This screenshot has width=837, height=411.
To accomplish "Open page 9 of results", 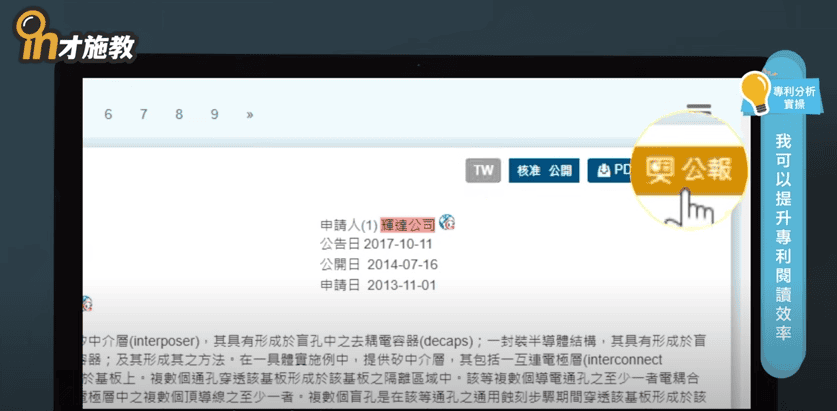I will tap(214, 114).
